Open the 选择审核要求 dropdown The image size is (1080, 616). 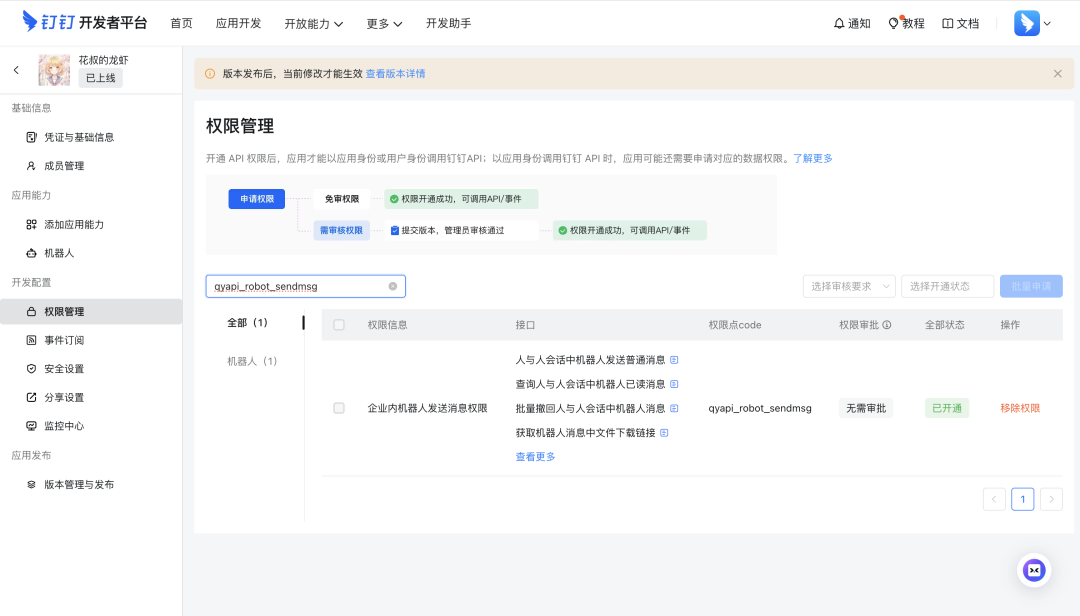pos(849,286)
